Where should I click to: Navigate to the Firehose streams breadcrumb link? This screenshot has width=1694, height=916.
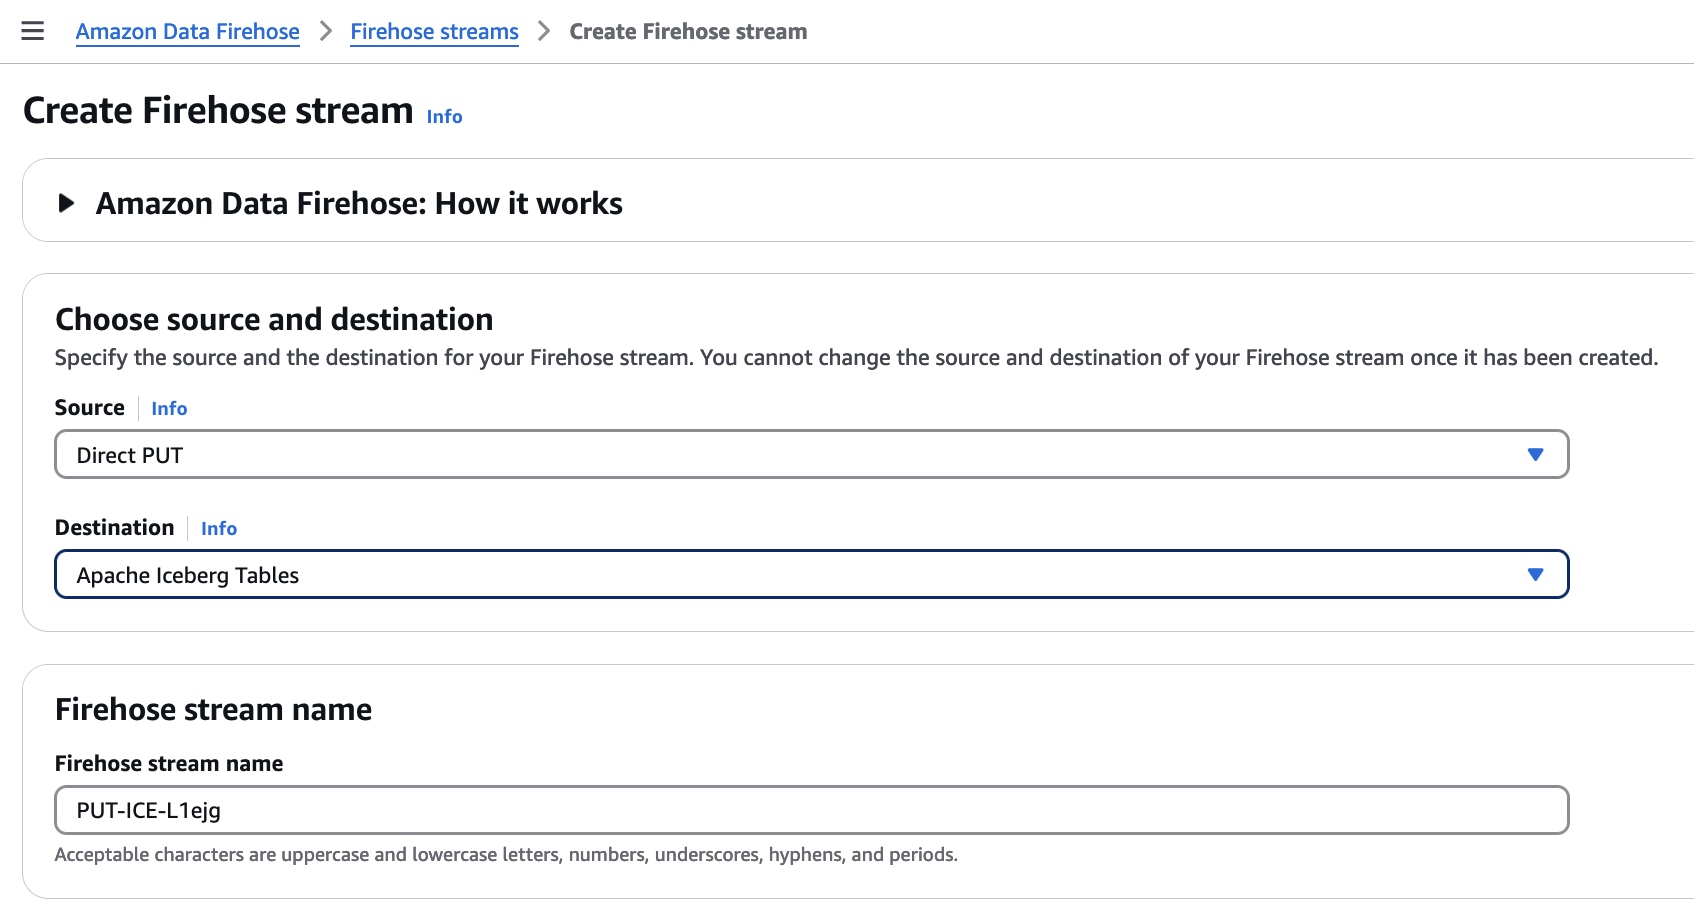tap(434, 31)
